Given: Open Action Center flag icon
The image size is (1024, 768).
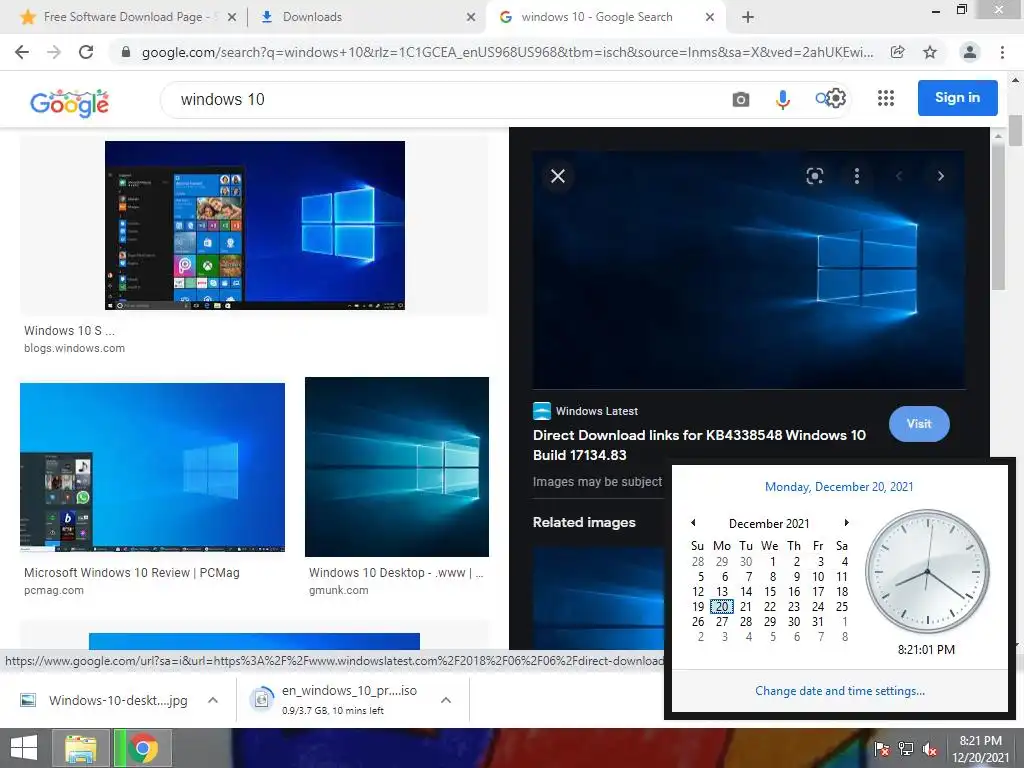Looking at the screenshot, I should pyautogui.click(x=882, y=749).
